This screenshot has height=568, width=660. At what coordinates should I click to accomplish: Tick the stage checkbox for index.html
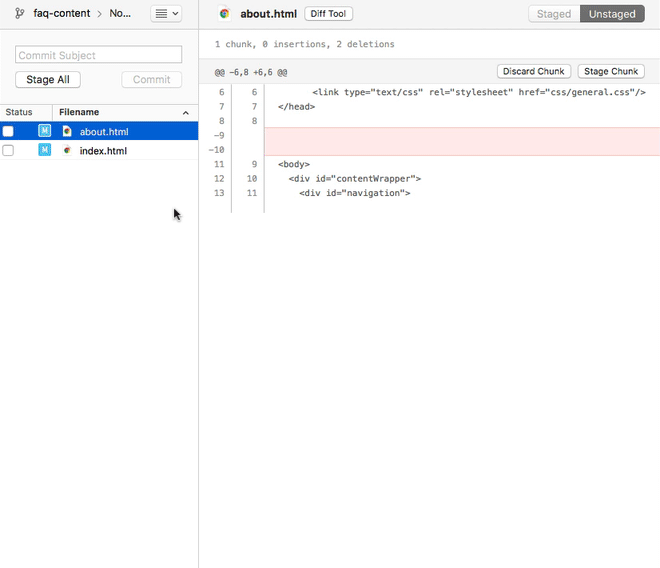click(9, 151)
